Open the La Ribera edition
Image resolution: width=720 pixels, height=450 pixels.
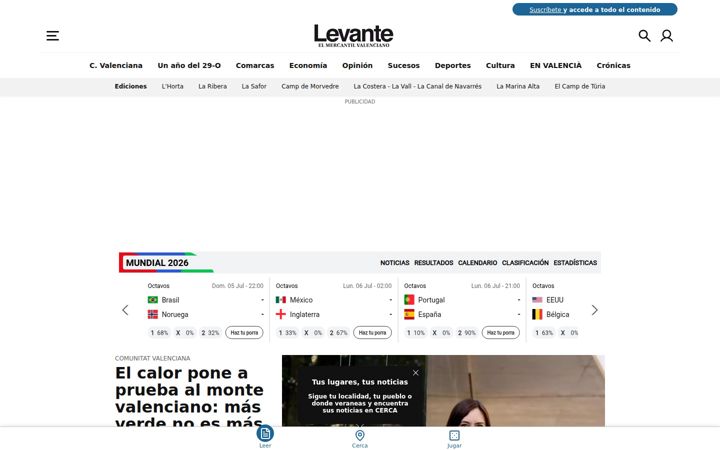pos(213,86)
